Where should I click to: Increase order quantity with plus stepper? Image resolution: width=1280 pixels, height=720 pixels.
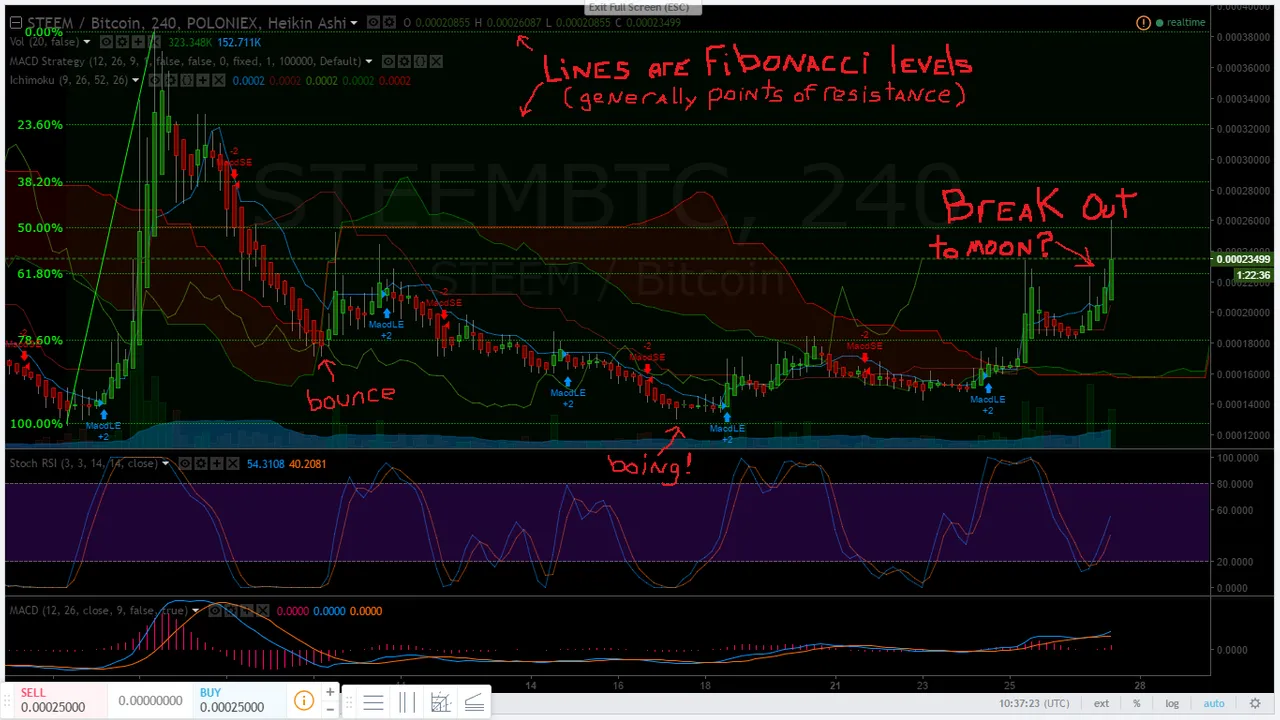pyautogui.click(x=330, y=691)
